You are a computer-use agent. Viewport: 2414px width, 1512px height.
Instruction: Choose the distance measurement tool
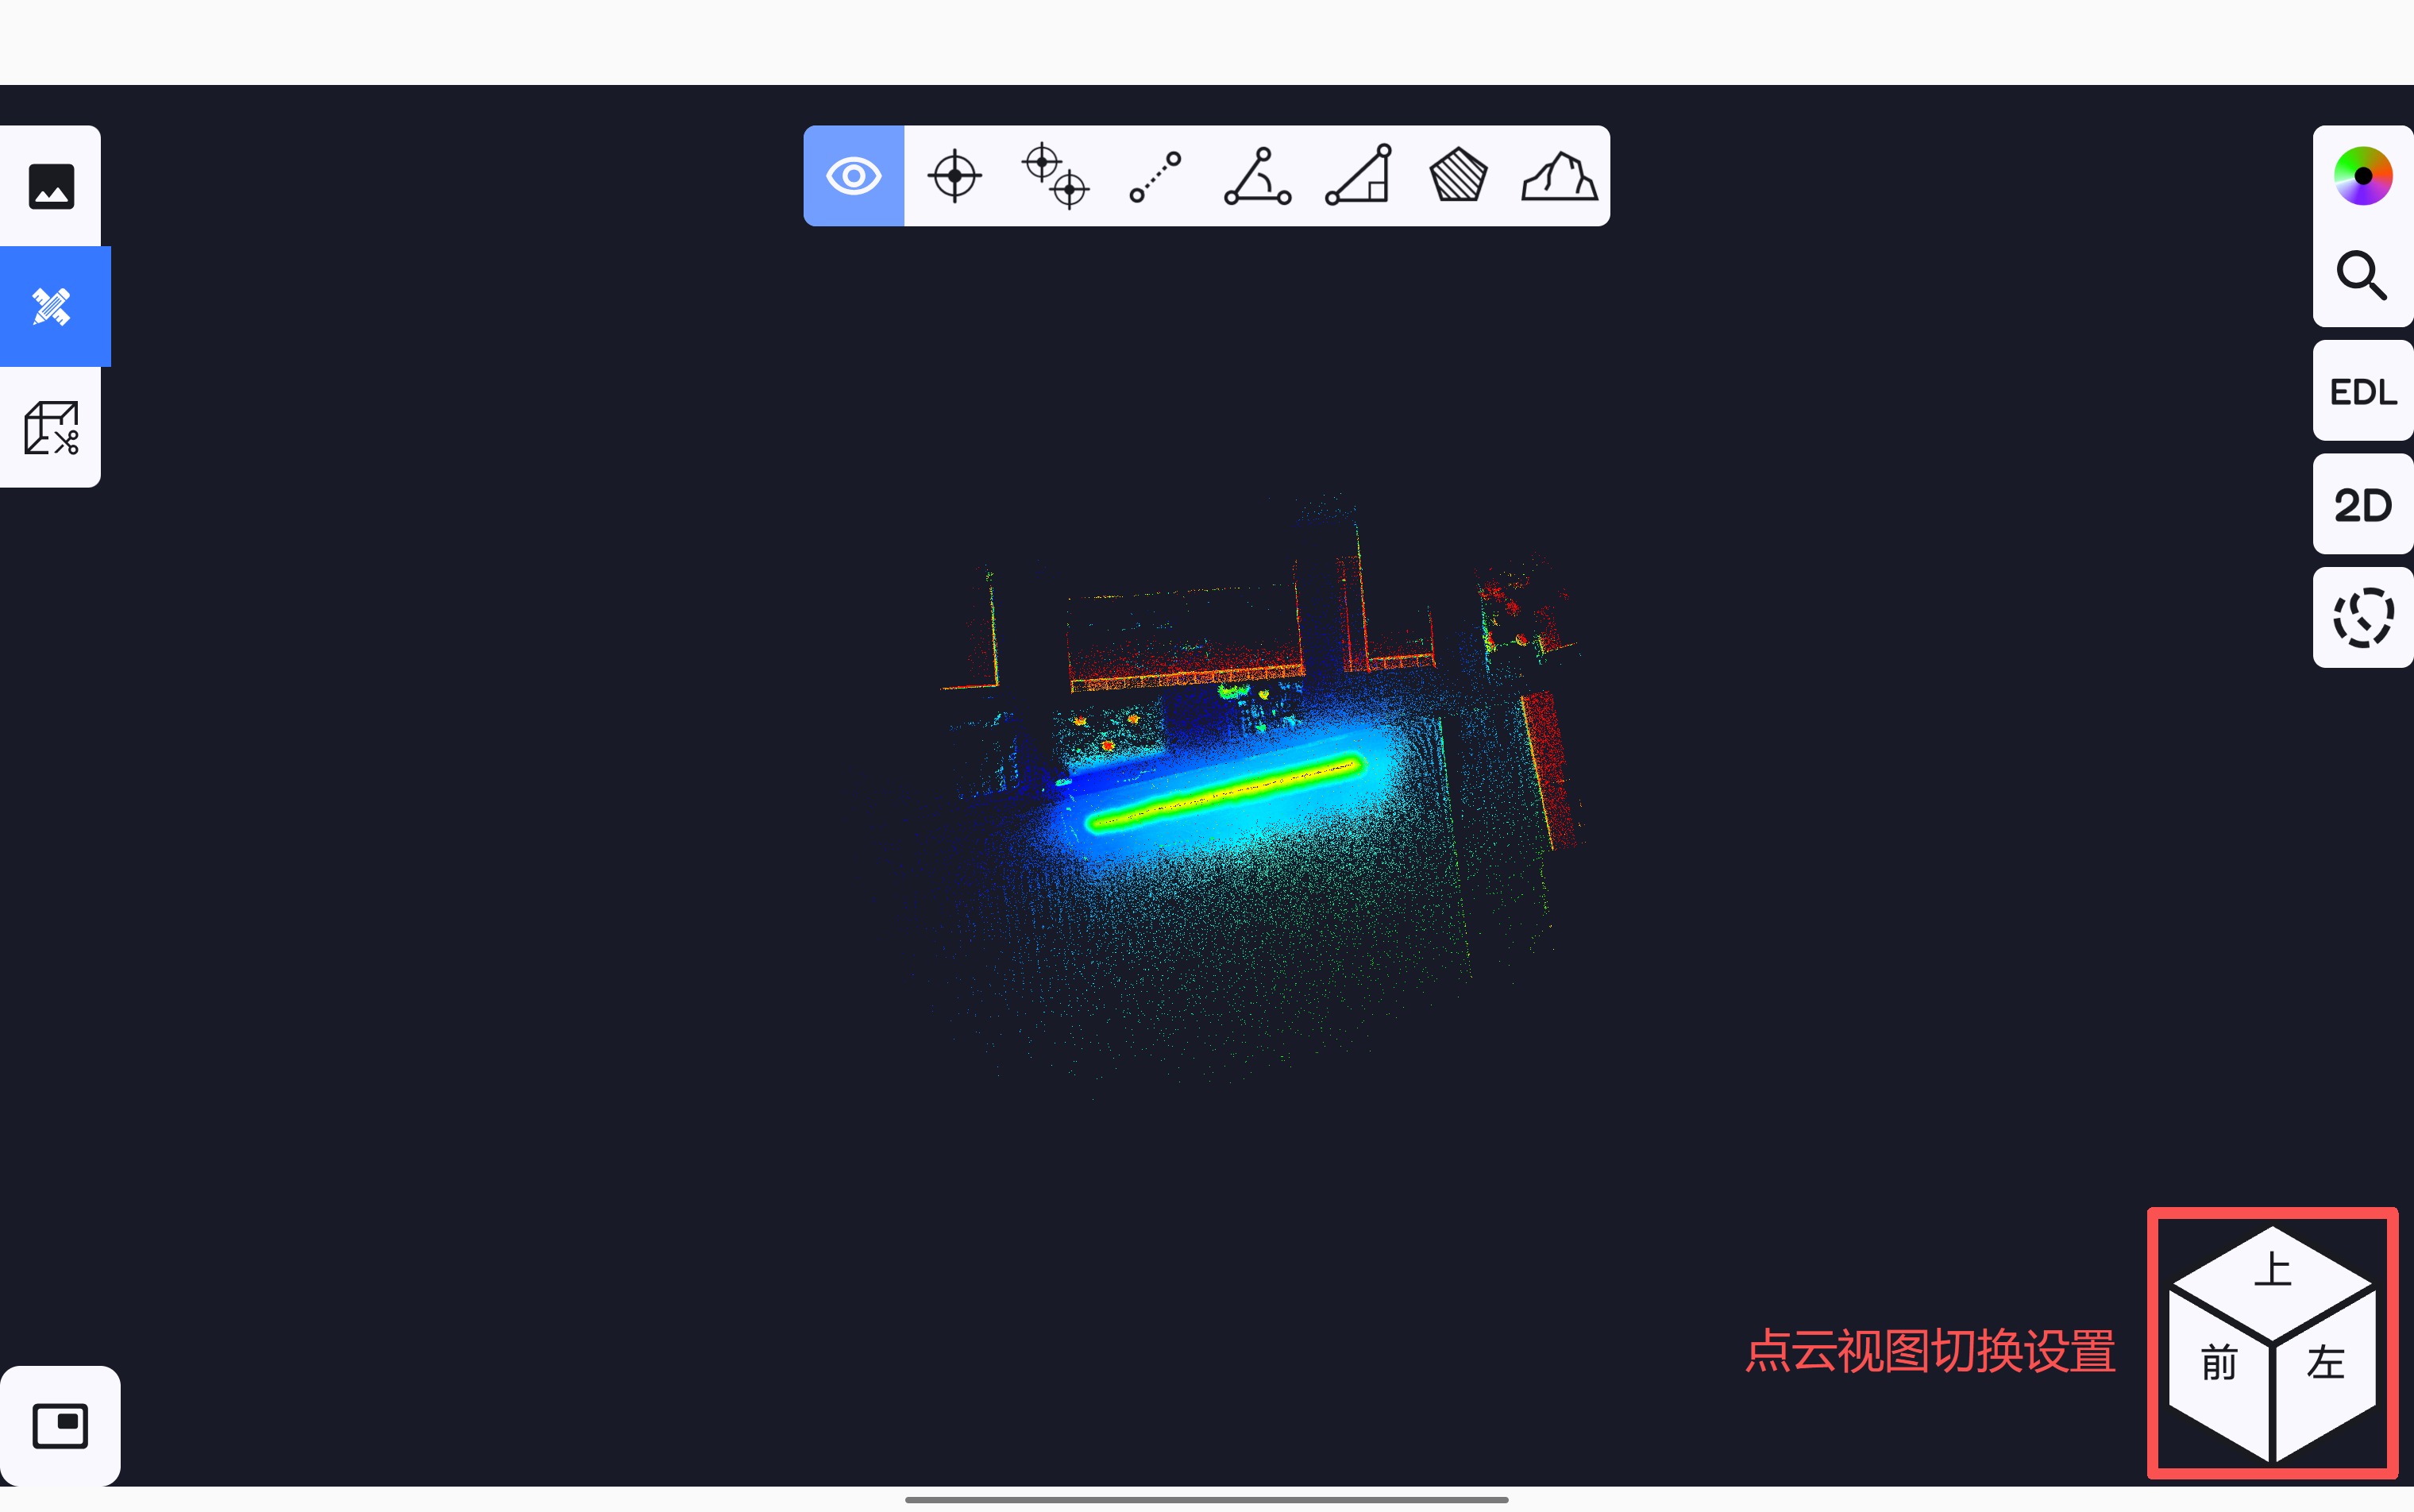click(x=1155, y=176)
